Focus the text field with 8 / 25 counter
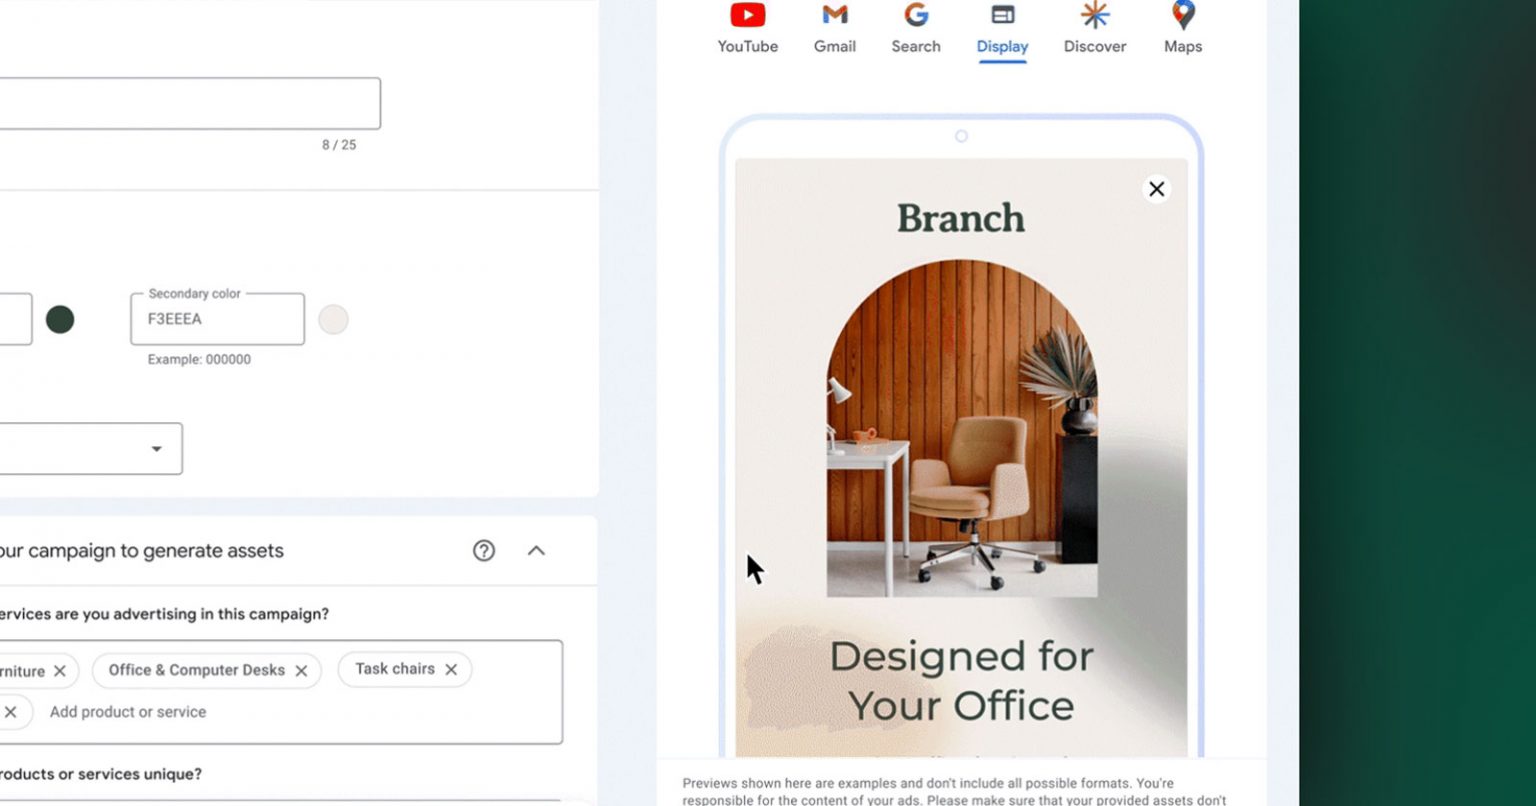 (190, 103)
